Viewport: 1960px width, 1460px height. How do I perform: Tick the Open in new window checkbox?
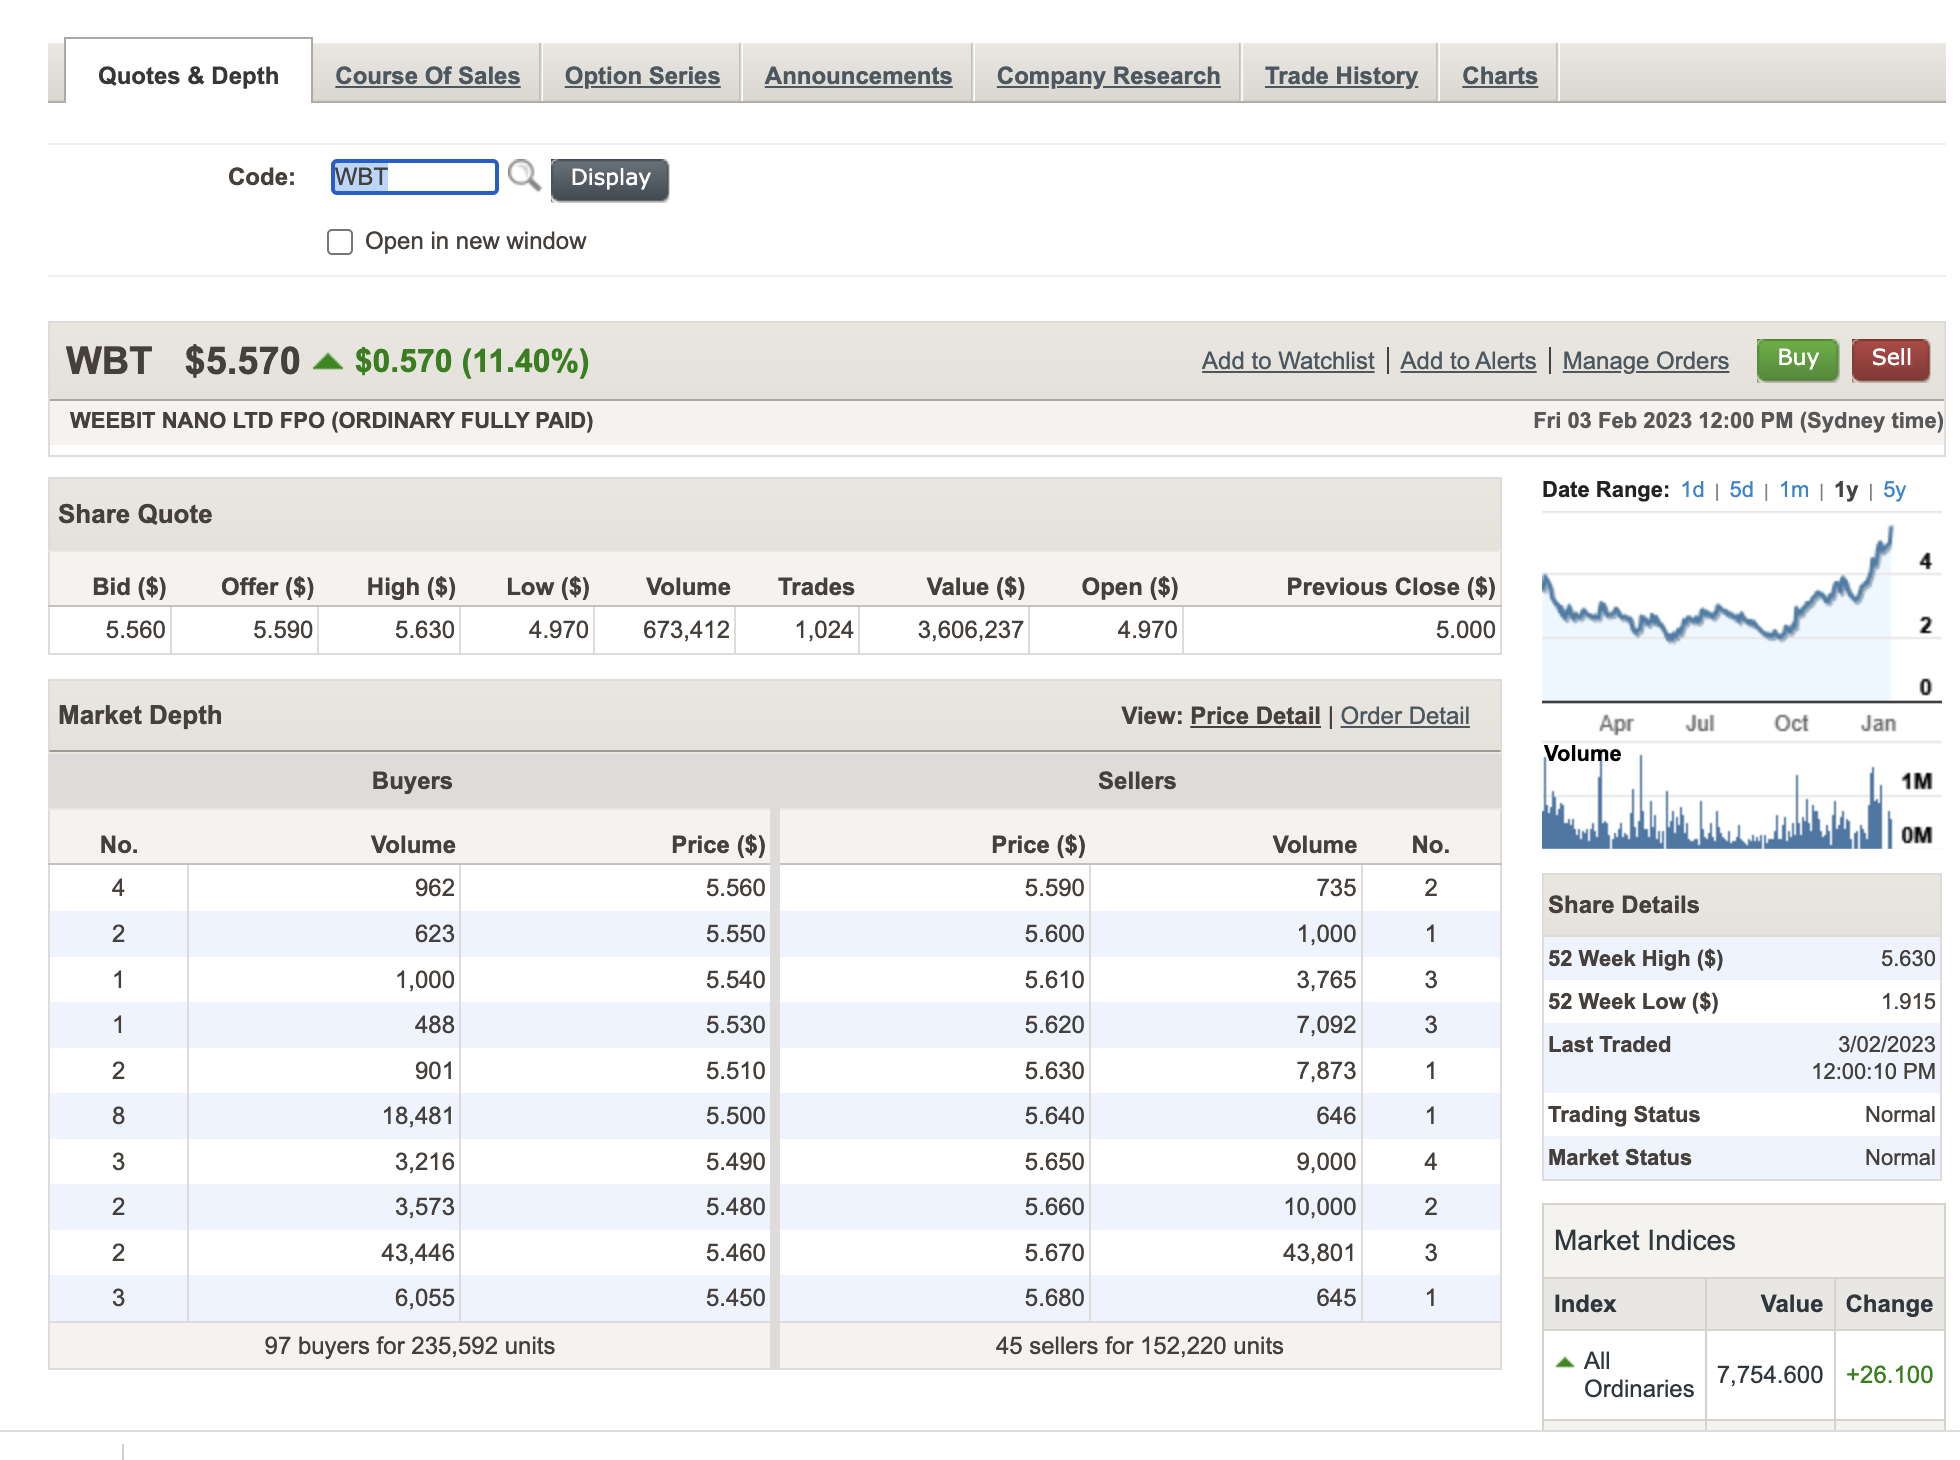pos(340,242)
